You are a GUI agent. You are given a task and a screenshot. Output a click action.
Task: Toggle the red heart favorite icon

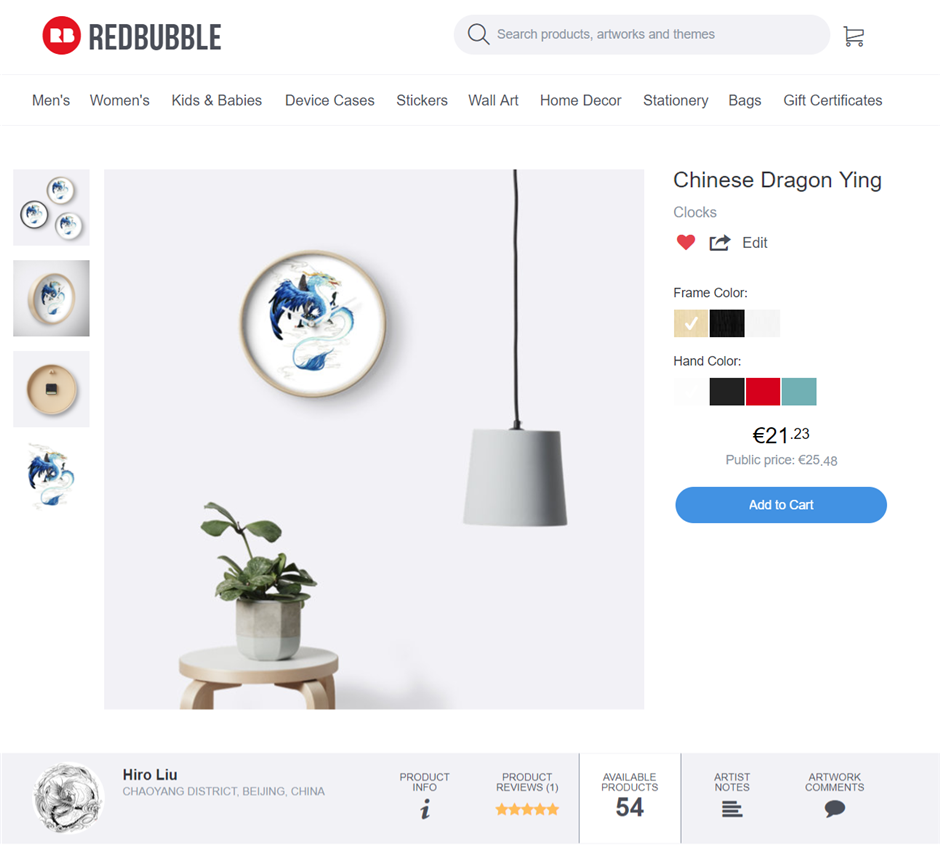click(x=685, y=242)
